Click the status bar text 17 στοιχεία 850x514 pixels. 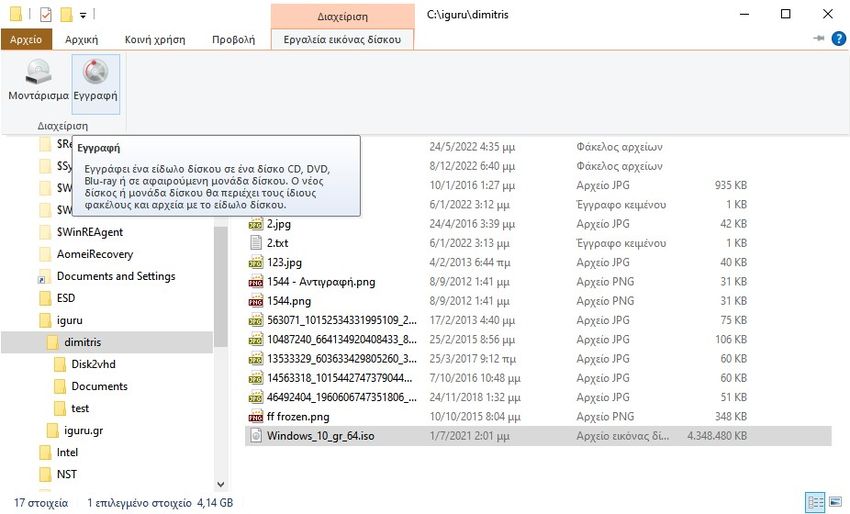click(x=41, y=503)
